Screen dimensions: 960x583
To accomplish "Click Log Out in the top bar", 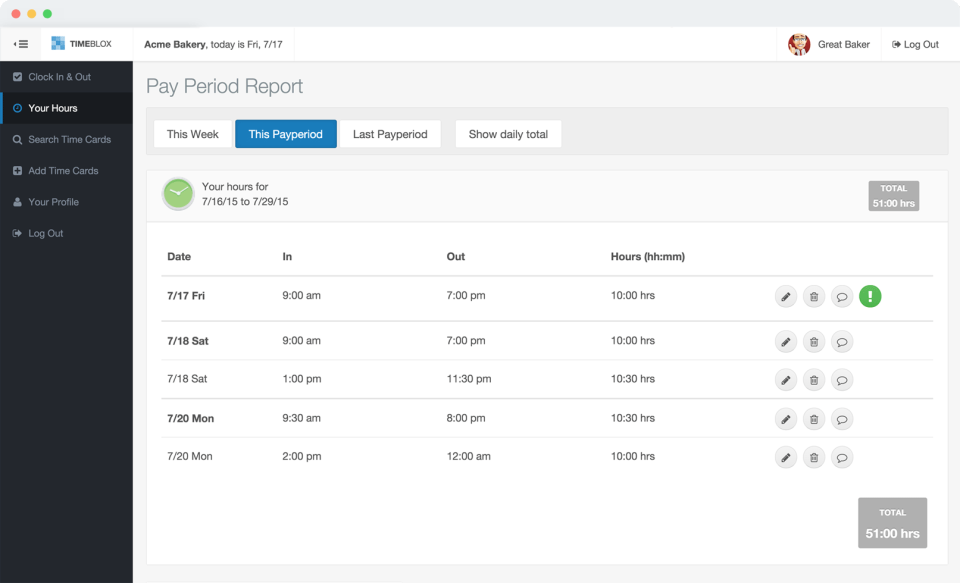I will pos(915,44).
